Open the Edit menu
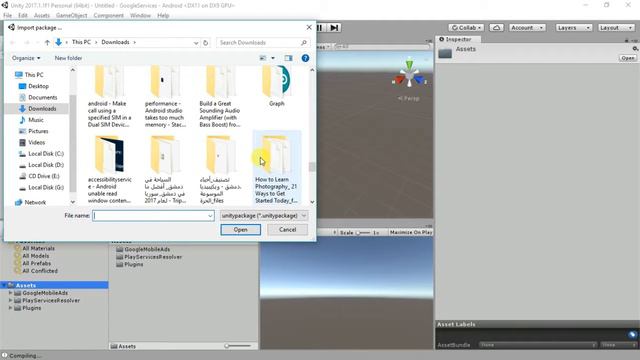This screenshot has width=640, height=360. pos(22,16)
